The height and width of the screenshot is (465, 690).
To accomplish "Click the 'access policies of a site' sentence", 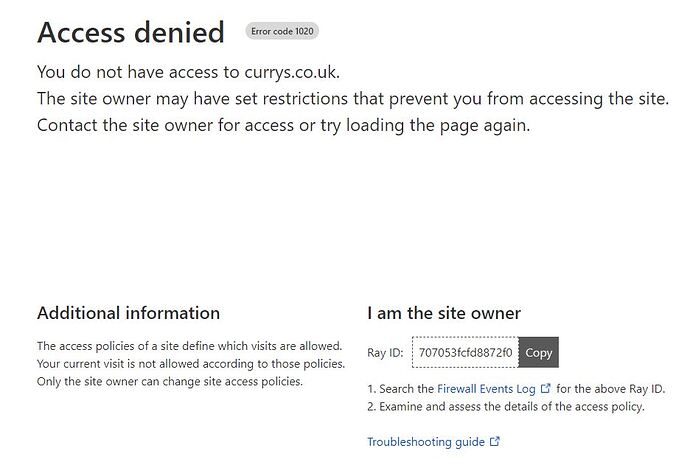I will 189,345.
